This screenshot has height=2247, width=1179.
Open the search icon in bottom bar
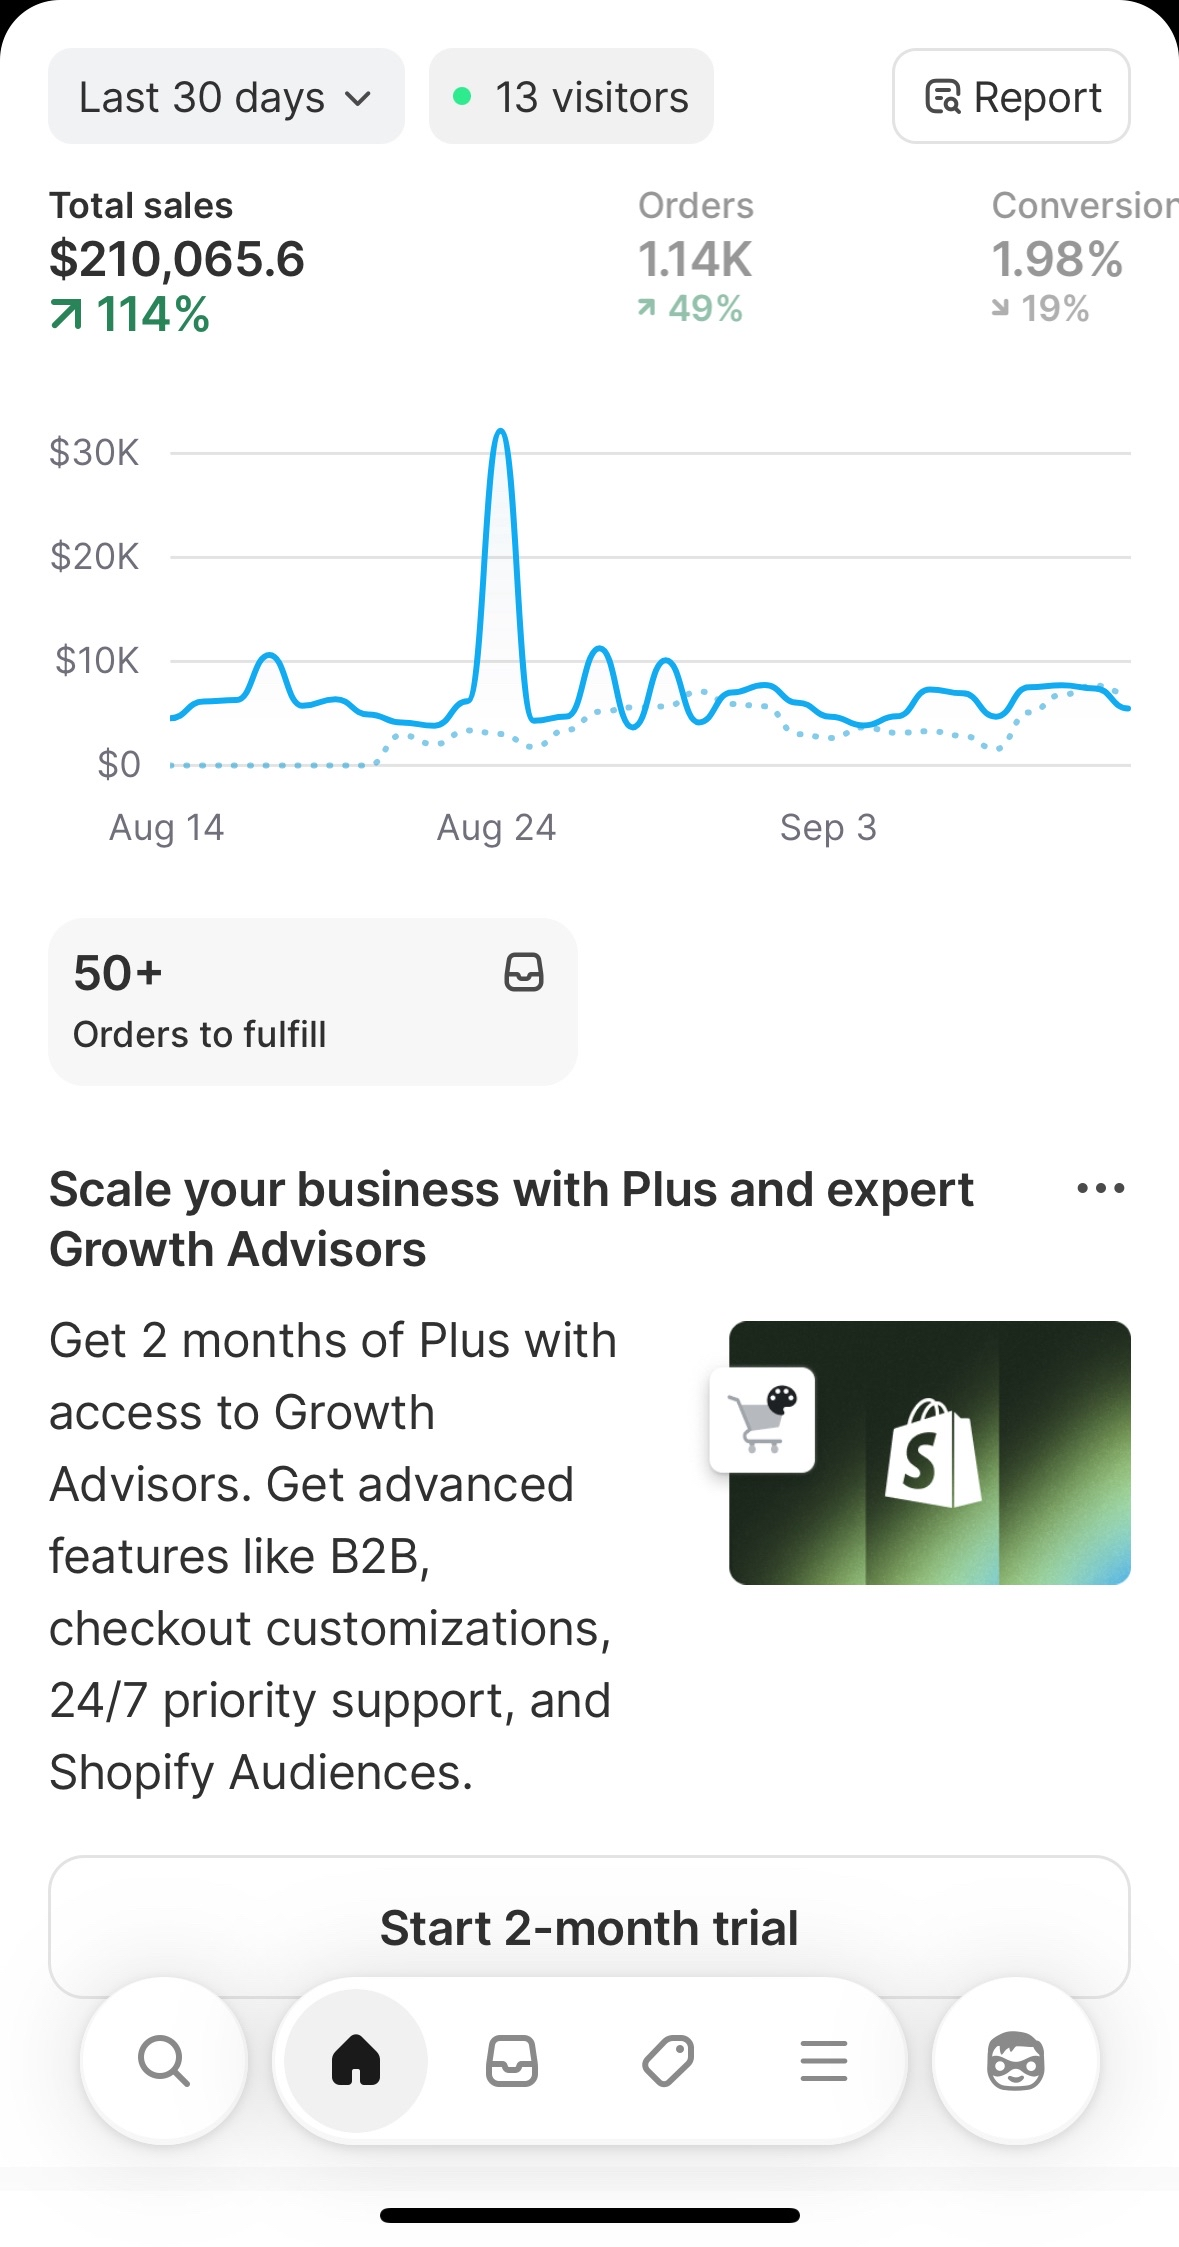pos(164,2060)
